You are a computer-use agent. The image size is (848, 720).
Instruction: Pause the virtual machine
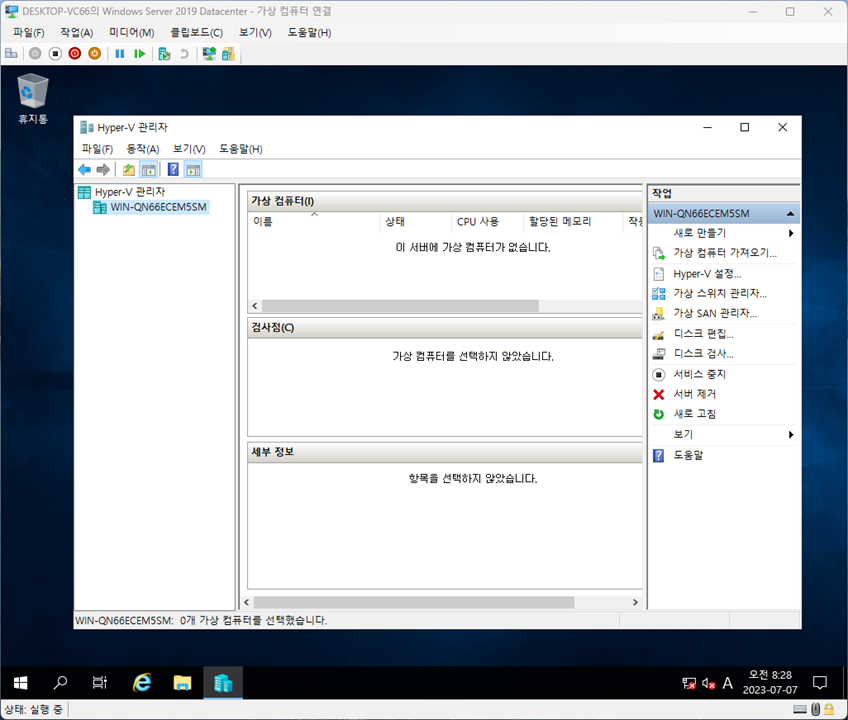[120, 54]
